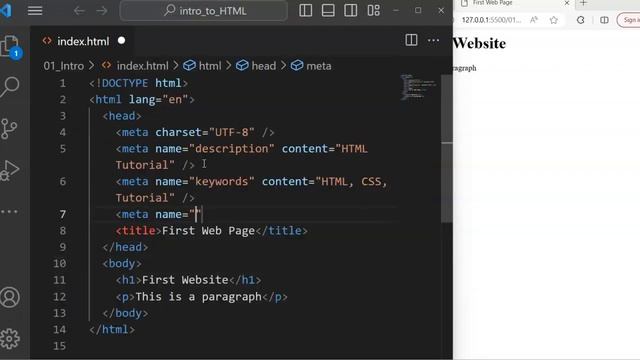Go forward with the right arrow

(102, 11)
